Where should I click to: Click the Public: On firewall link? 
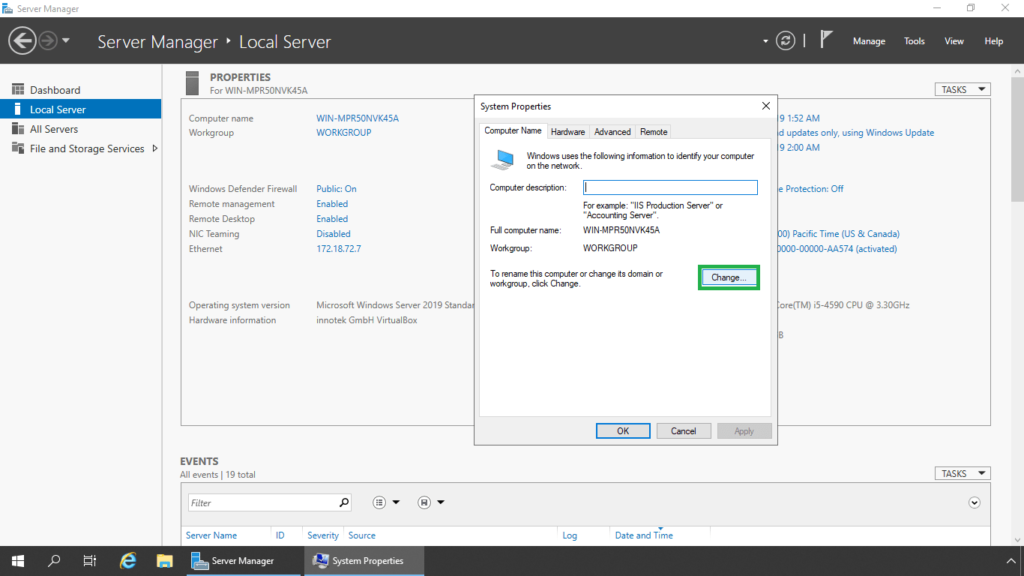[336, 189]
